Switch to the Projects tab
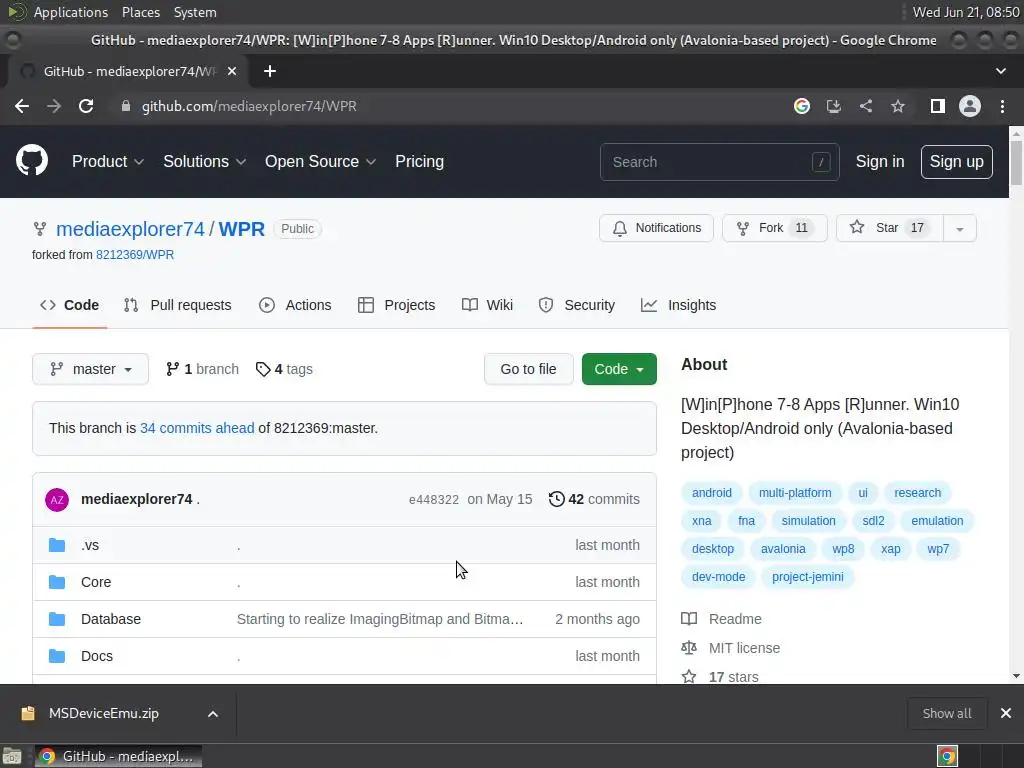Viewport: 1024px width, 768px height. pyautogui.click(x=396, y=305)
